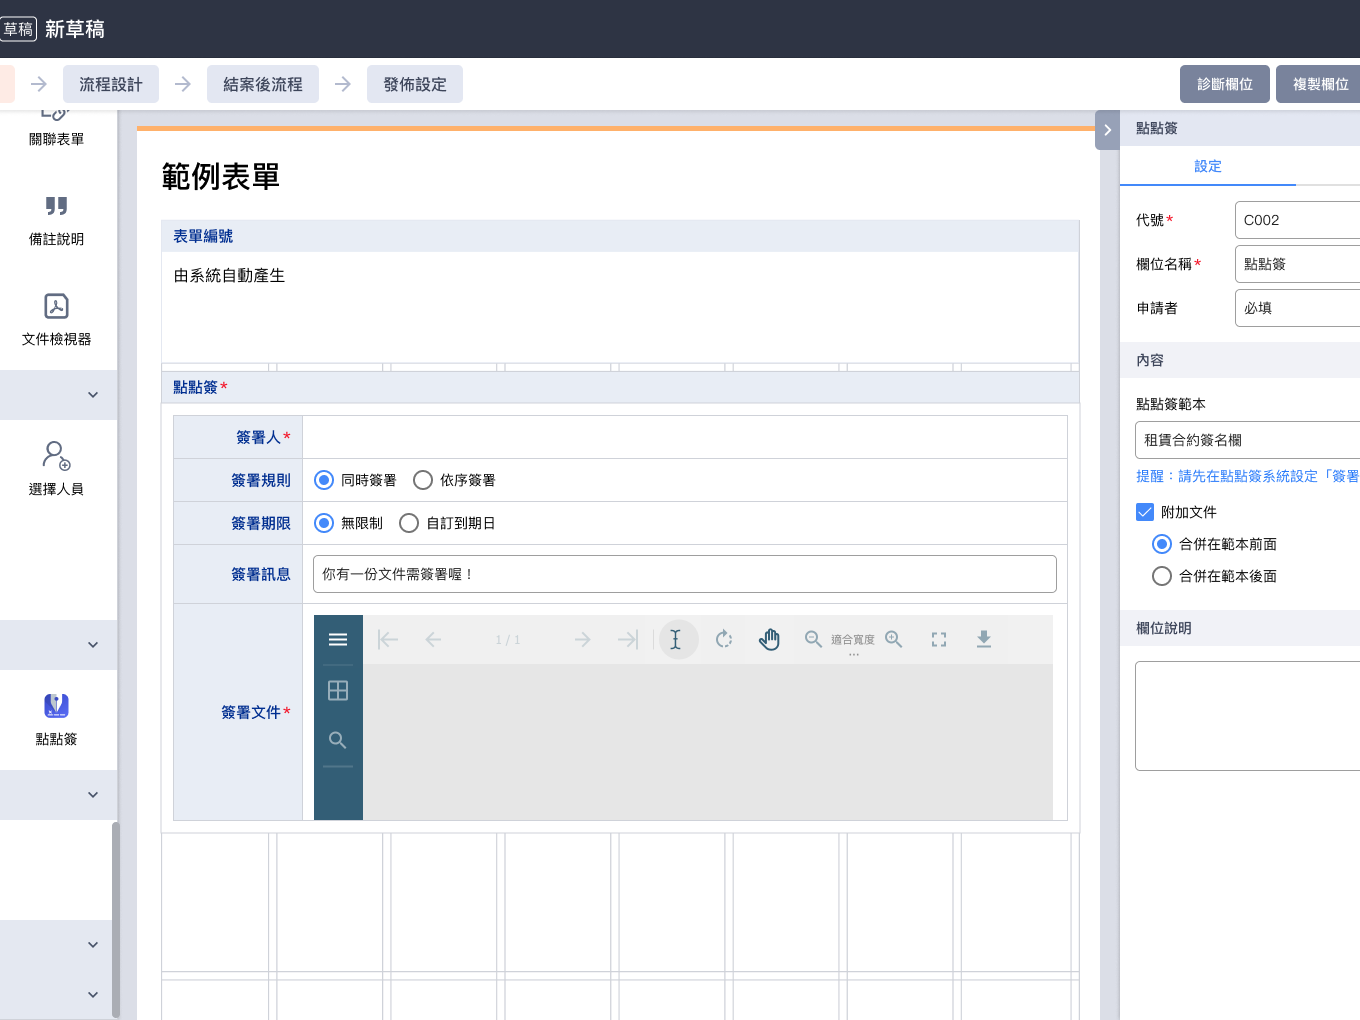Click the 欄位名稱 input field
This screenshot has height=1020, width=1360.
coord(1297,264)
